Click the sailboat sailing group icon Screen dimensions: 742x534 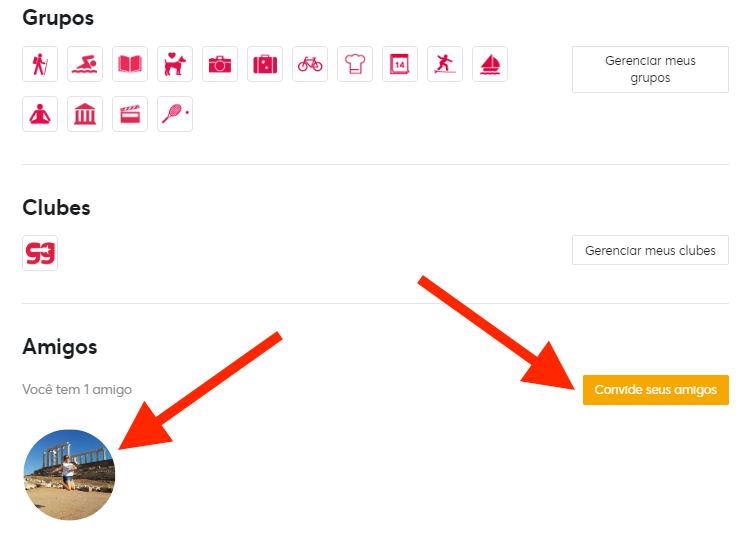(490, 64)
